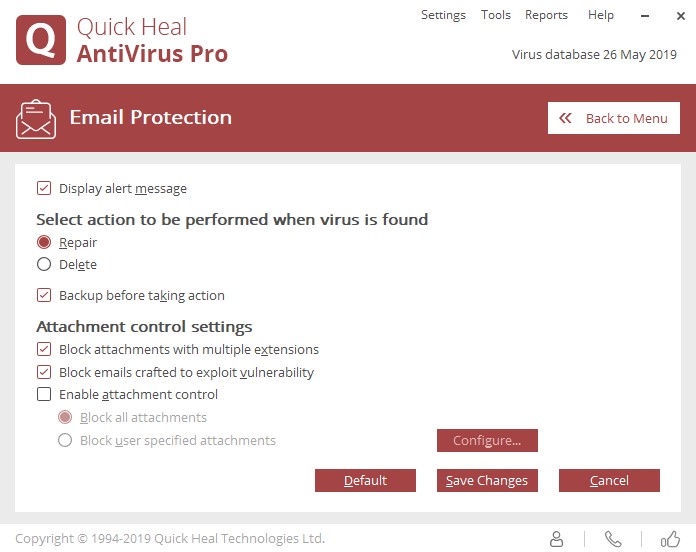Uncheck Display alert message
Screen dimensions: 696x552
coord(44,188)
